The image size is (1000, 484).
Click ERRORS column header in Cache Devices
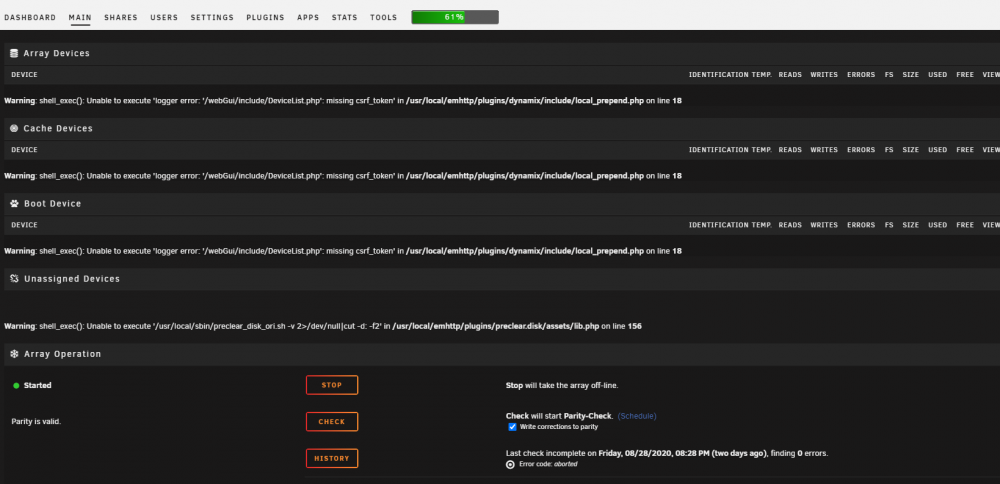pyautogui.click(x=861, y=150)
